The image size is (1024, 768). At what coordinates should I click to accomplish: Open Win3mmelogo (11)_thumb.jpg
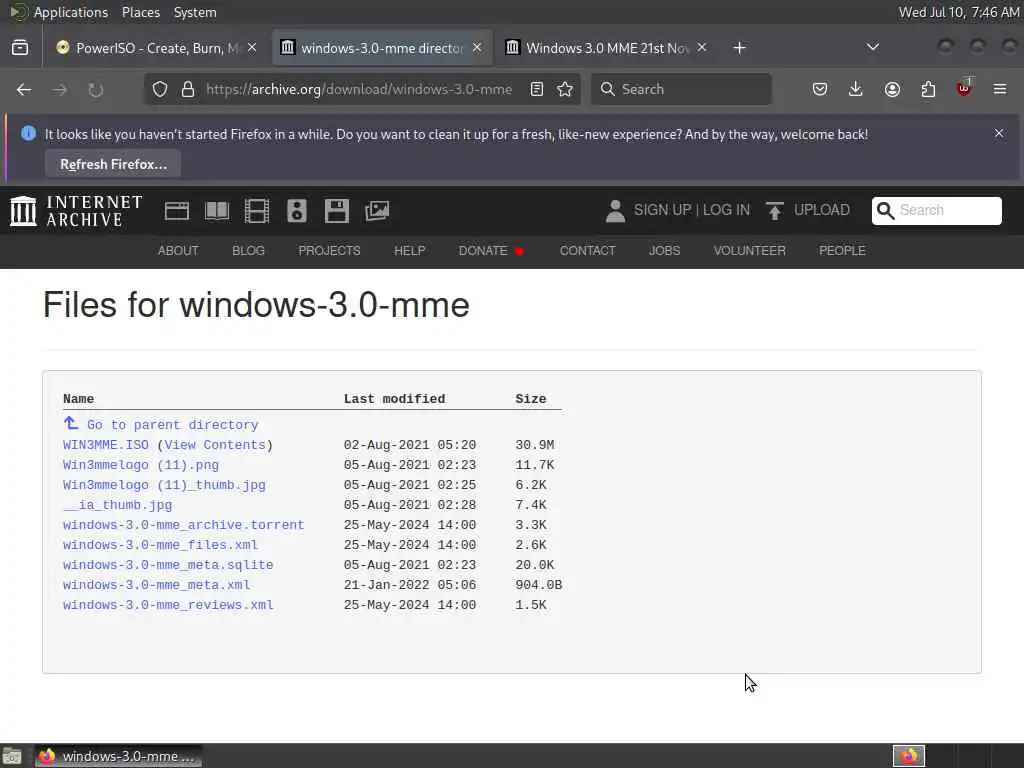pyautogui.click(x=164, y=485)
